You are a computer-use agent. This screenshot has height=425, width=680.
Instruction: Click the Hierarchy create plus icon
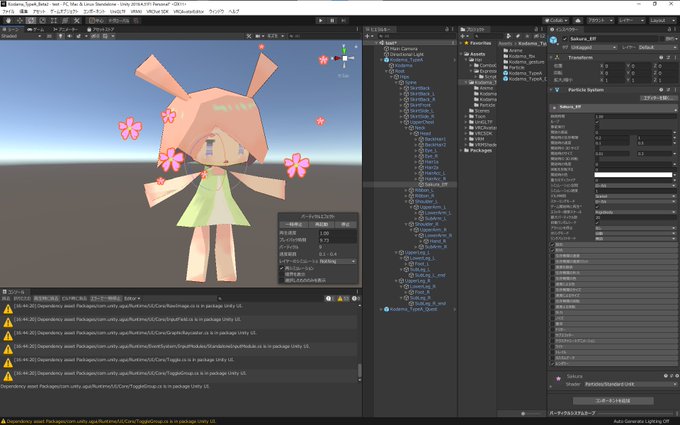click(369, 36)
